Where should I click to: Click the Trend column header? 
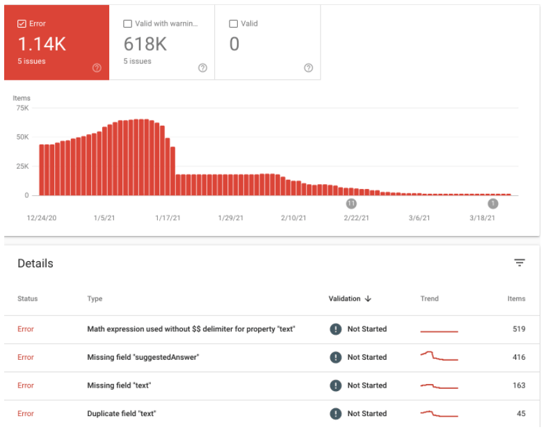(429, 299)
